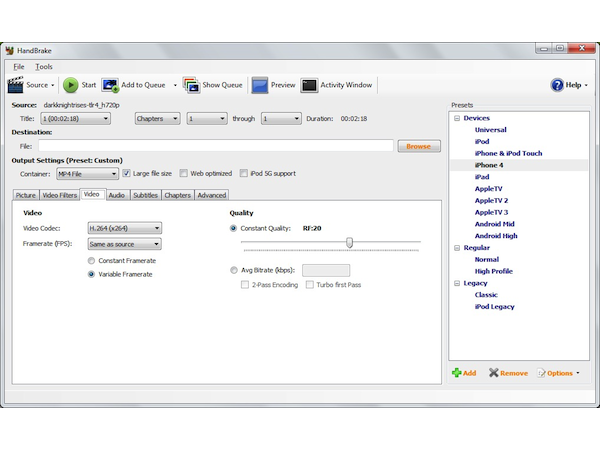Open the Add to Queue dropdown arrow
Viewport: 600px width, 450px height.
[175, 85]
